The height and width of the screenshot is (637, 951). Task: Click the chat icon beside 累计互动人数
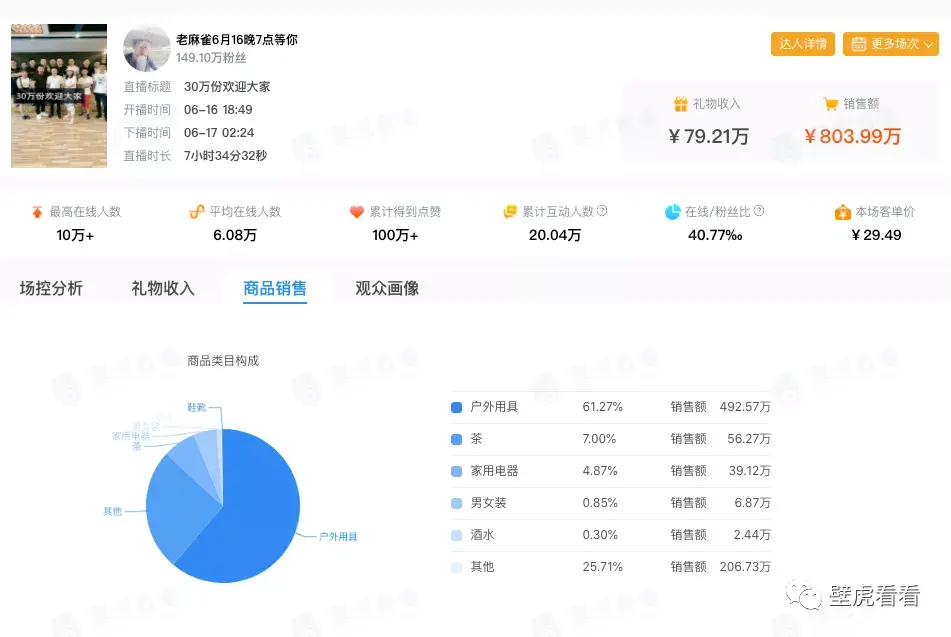pyautogui.click(x=510, y=212)
